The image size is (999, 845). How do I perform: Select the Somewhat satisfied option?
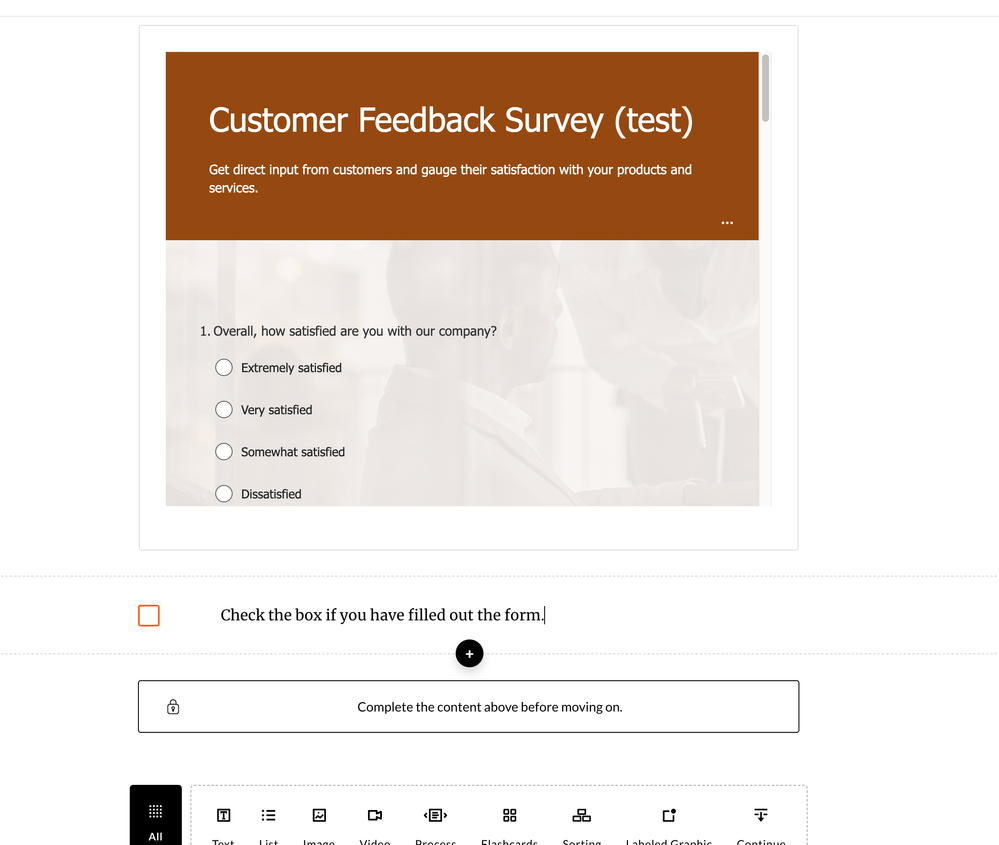coord(224,452)
